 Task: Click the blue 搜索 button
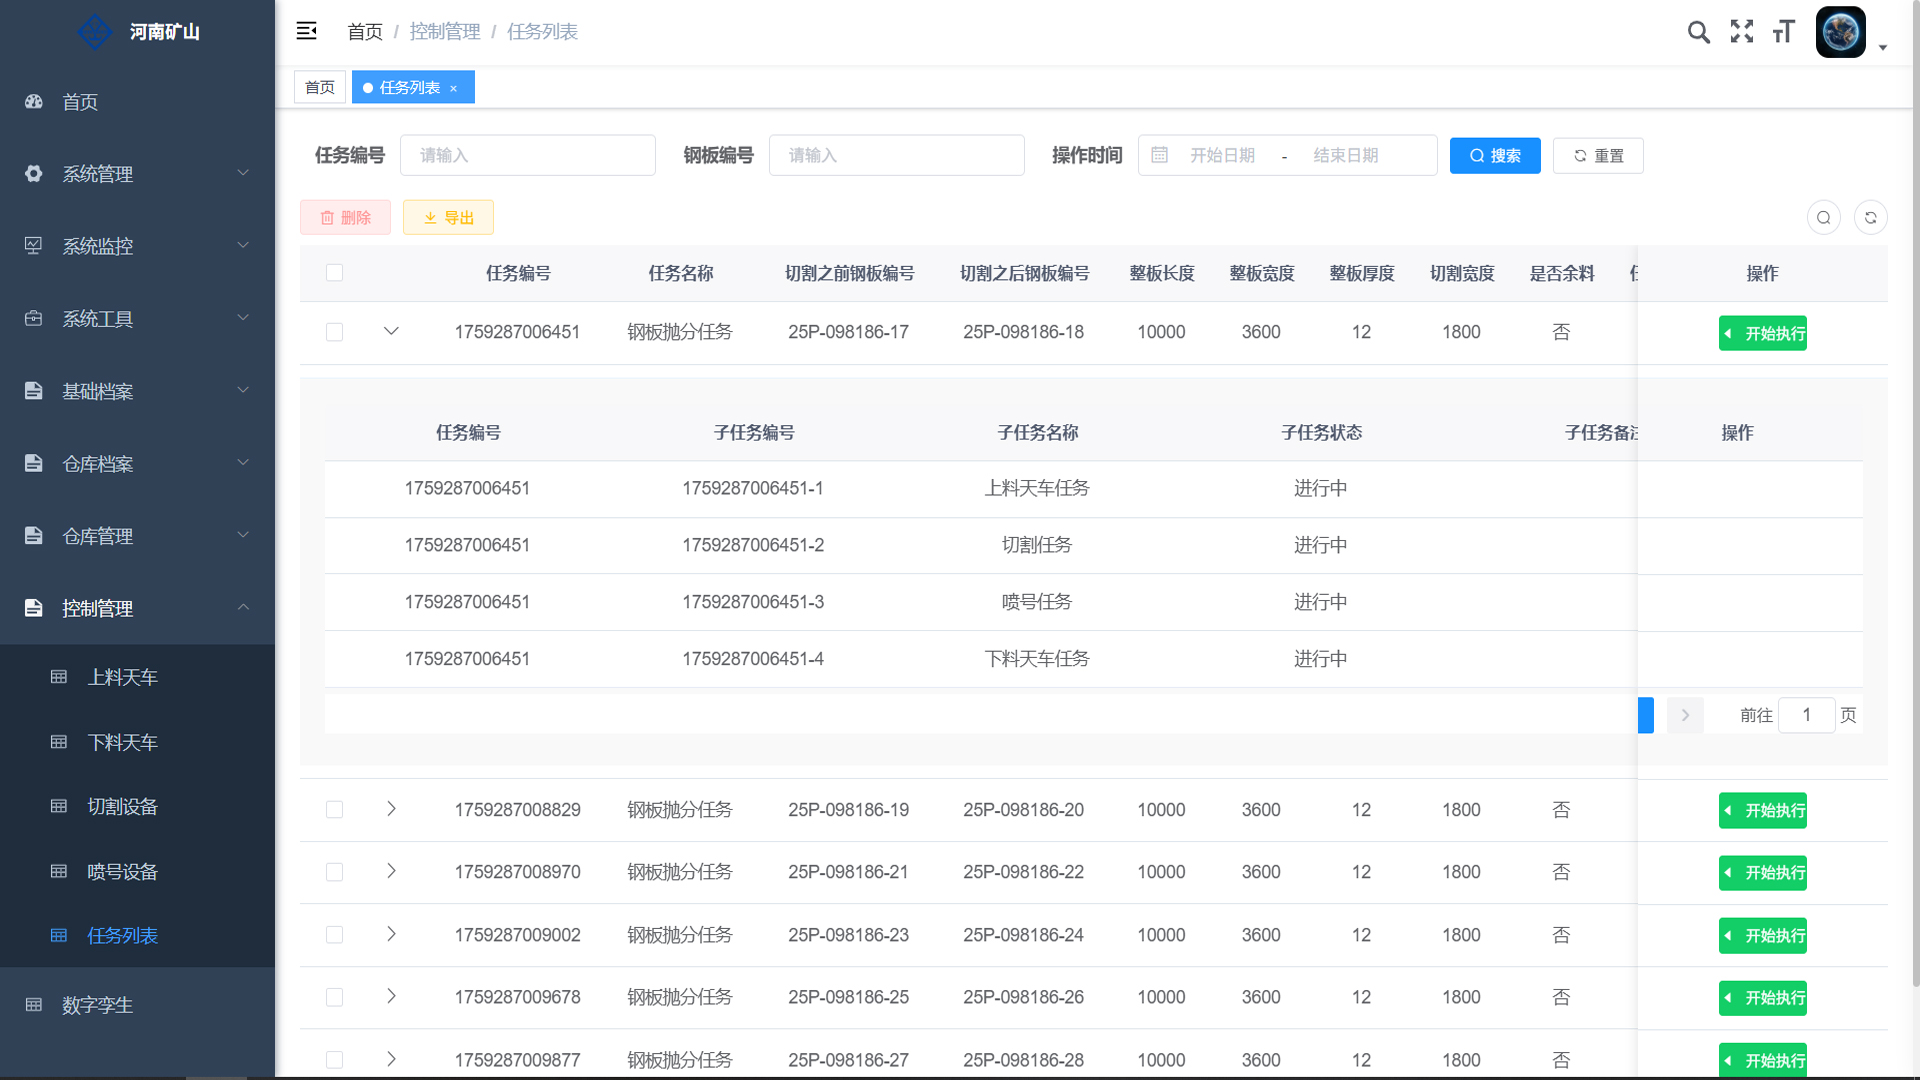pos(1494,156)
